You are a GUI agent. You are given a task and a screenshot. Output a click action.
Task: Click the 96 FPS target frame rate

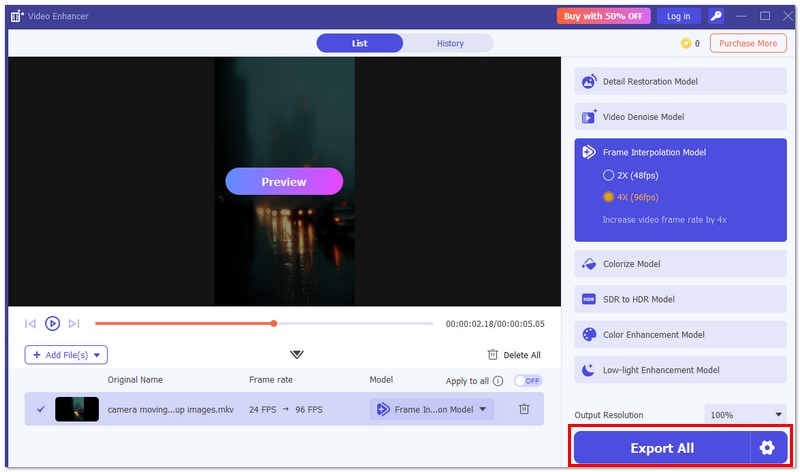[309, 409]
